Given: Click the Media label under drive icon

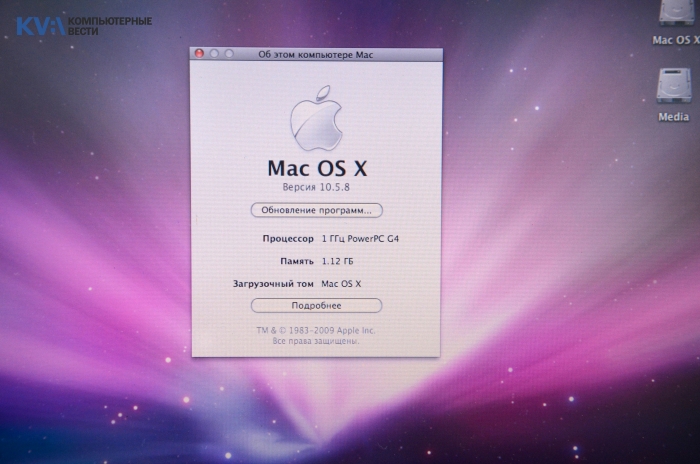Looking at the screenshot, I should (x=674, y=117).
